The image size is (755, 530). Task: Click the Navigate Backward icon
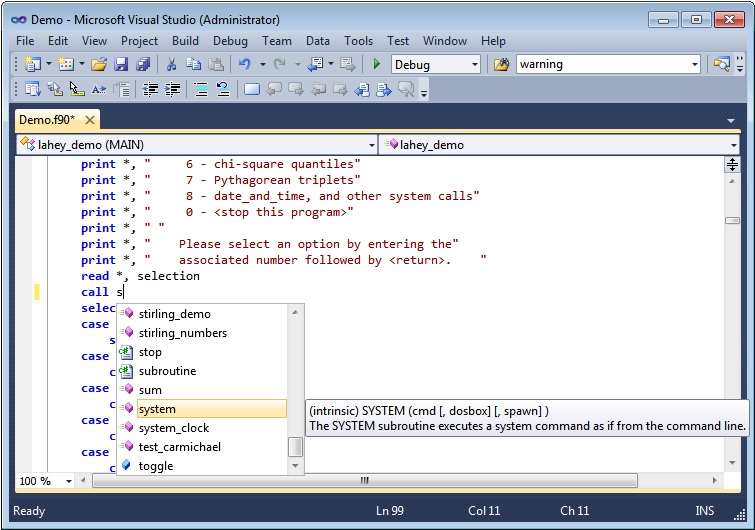click(x=316, y=64)
